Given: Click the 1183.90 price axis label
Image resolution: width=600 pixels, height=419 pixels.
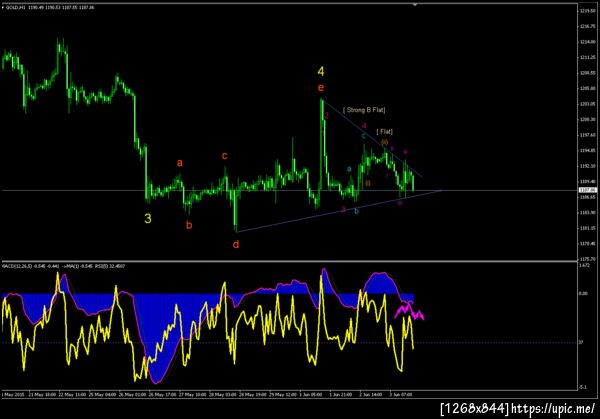Looking at the screenshot, I should click(588, 212).
